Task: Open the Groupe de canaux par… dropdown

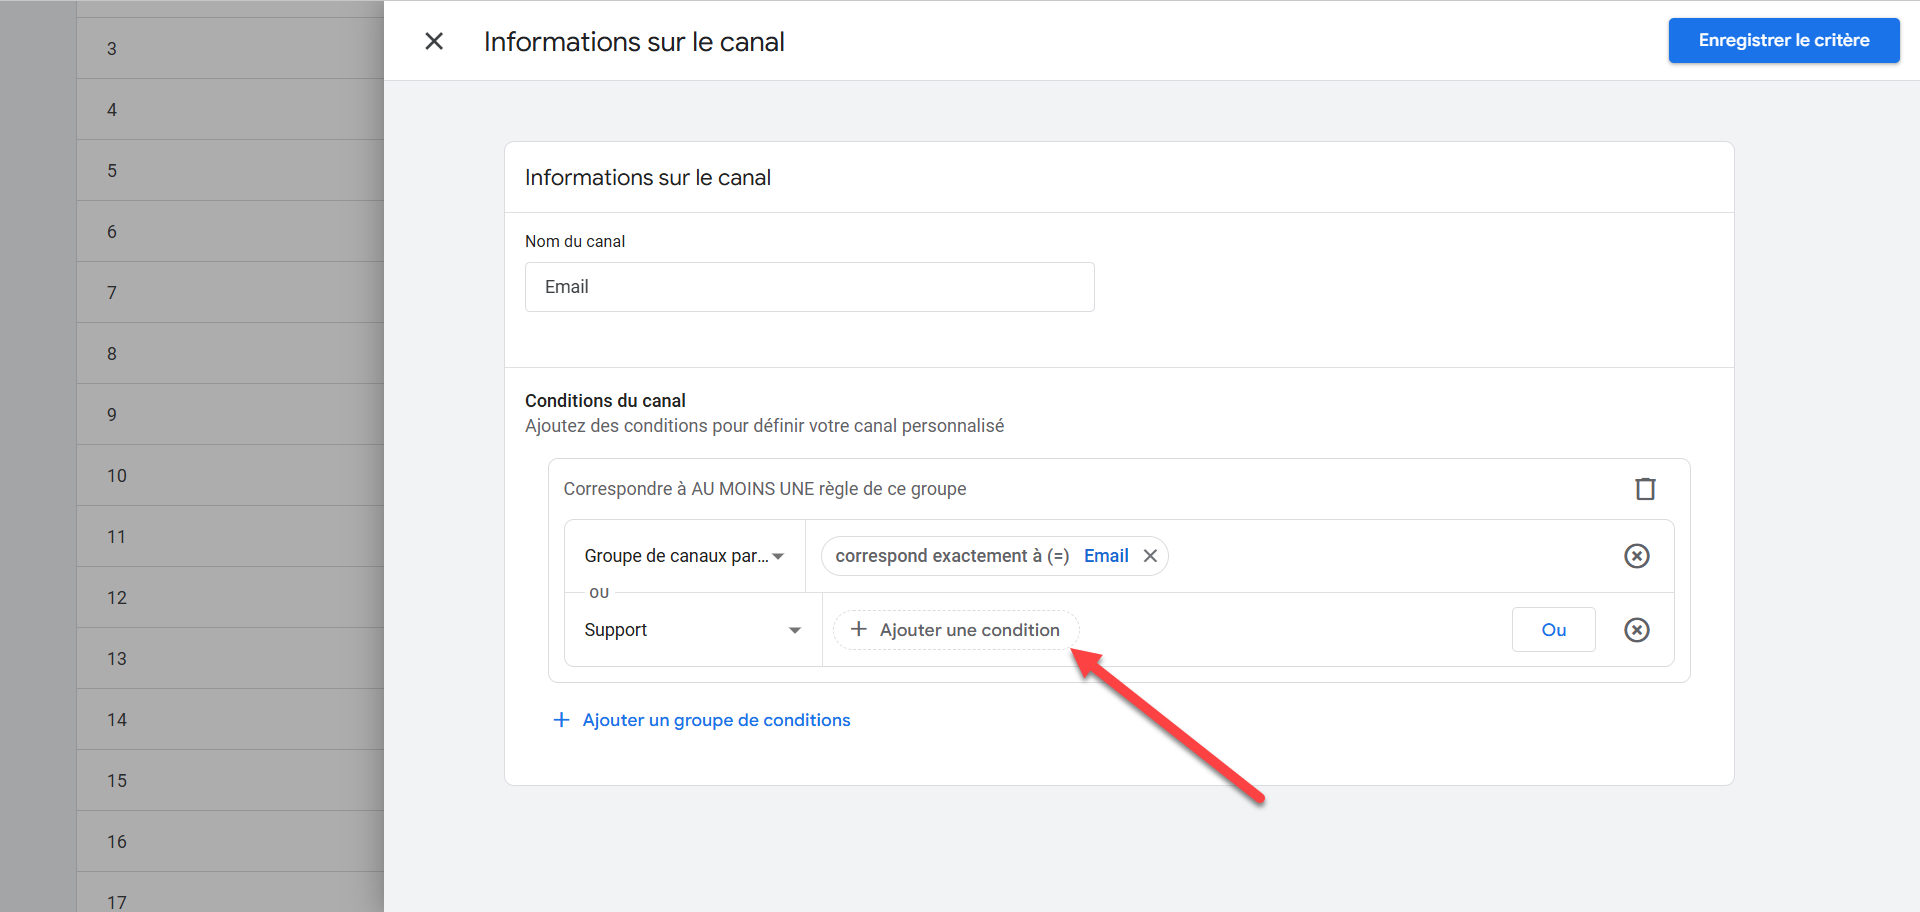Action: tap(684, 556)
